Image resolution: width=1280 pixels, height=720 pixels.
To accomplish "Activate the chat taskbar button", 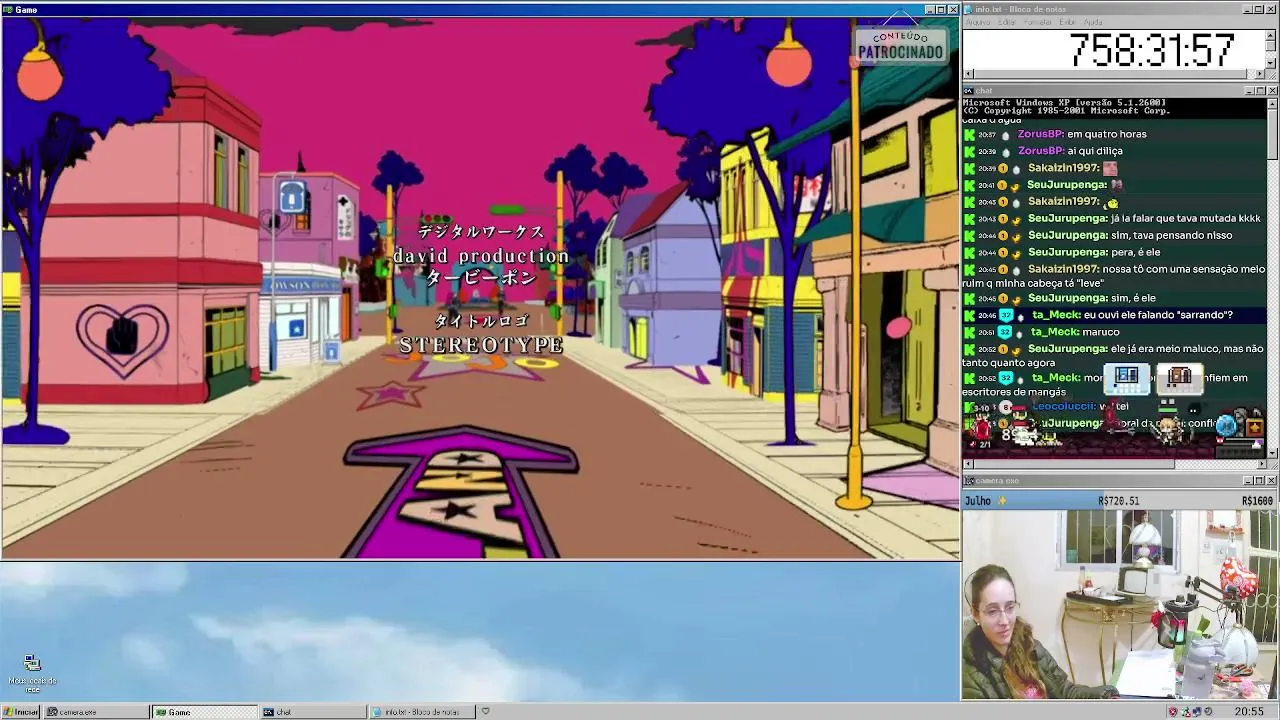I will (313, 712).
